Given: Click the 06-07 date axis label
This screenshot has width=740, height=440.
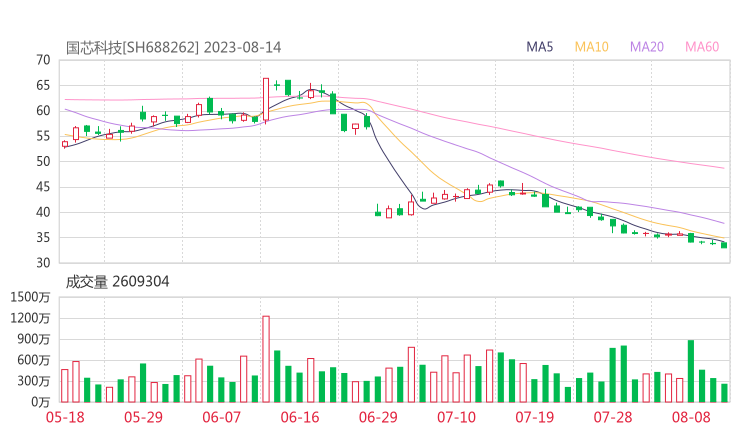Looking at the screenshot, I should [x=221, y=417].
